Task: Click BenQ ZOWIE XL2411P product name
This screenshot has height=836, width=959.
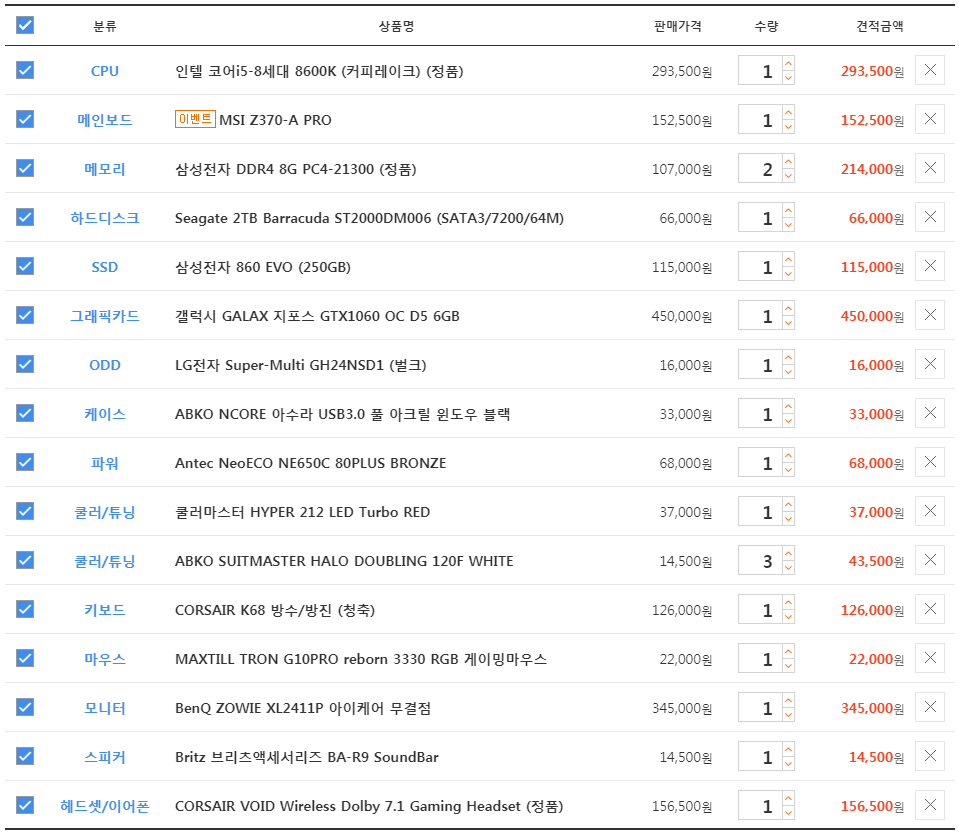Action: (303, 708)
